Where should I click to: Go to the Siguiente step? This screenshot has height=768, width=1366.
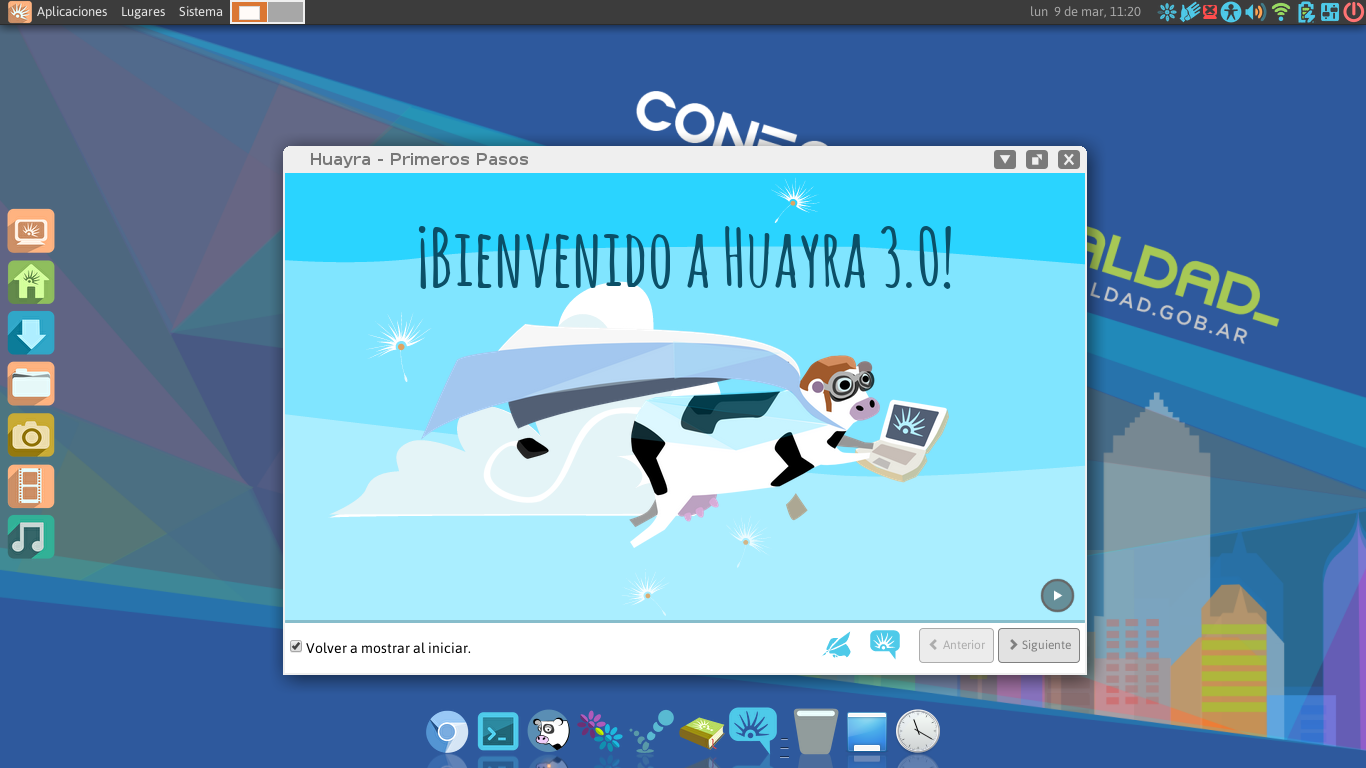click(x=1039, y=645)
